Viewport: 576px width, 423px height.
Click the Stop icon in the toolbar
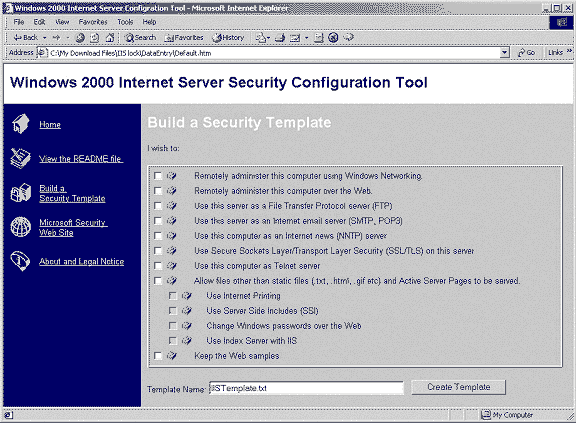pyautogui.click(x=80, y=37)
